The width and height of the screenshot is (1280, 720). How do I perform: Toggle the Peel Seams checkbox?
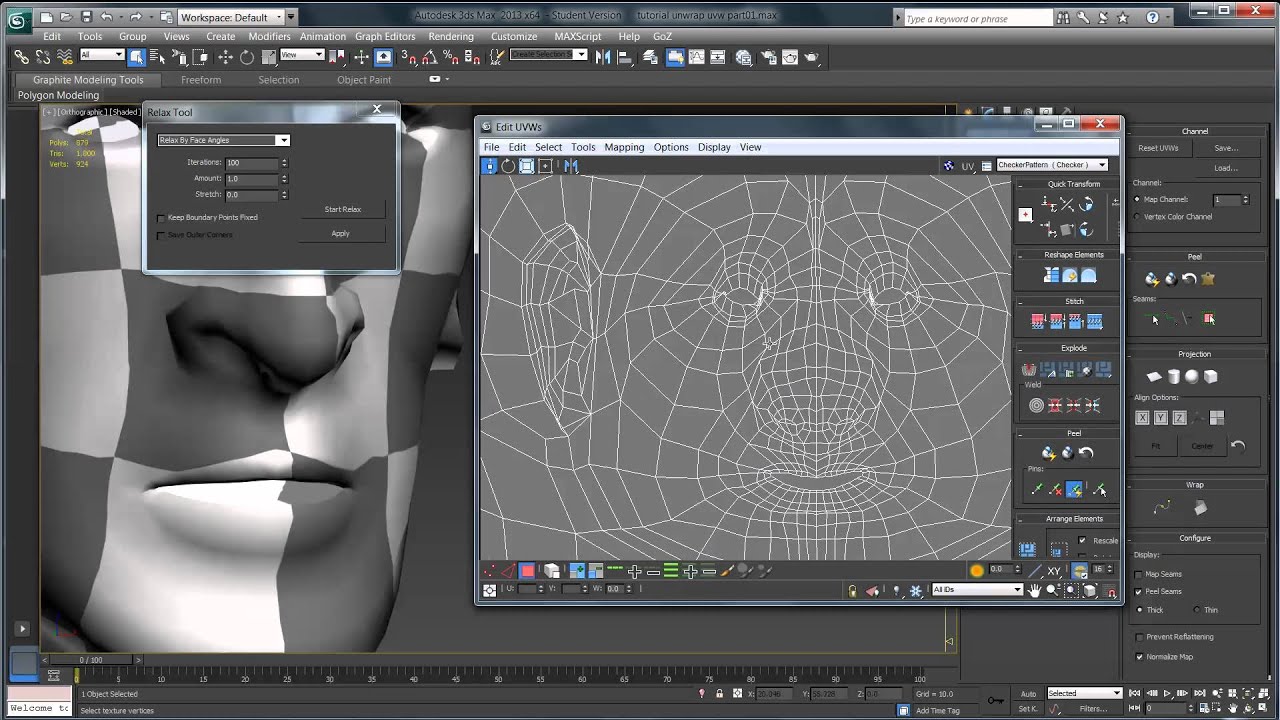pos(1139,592)
